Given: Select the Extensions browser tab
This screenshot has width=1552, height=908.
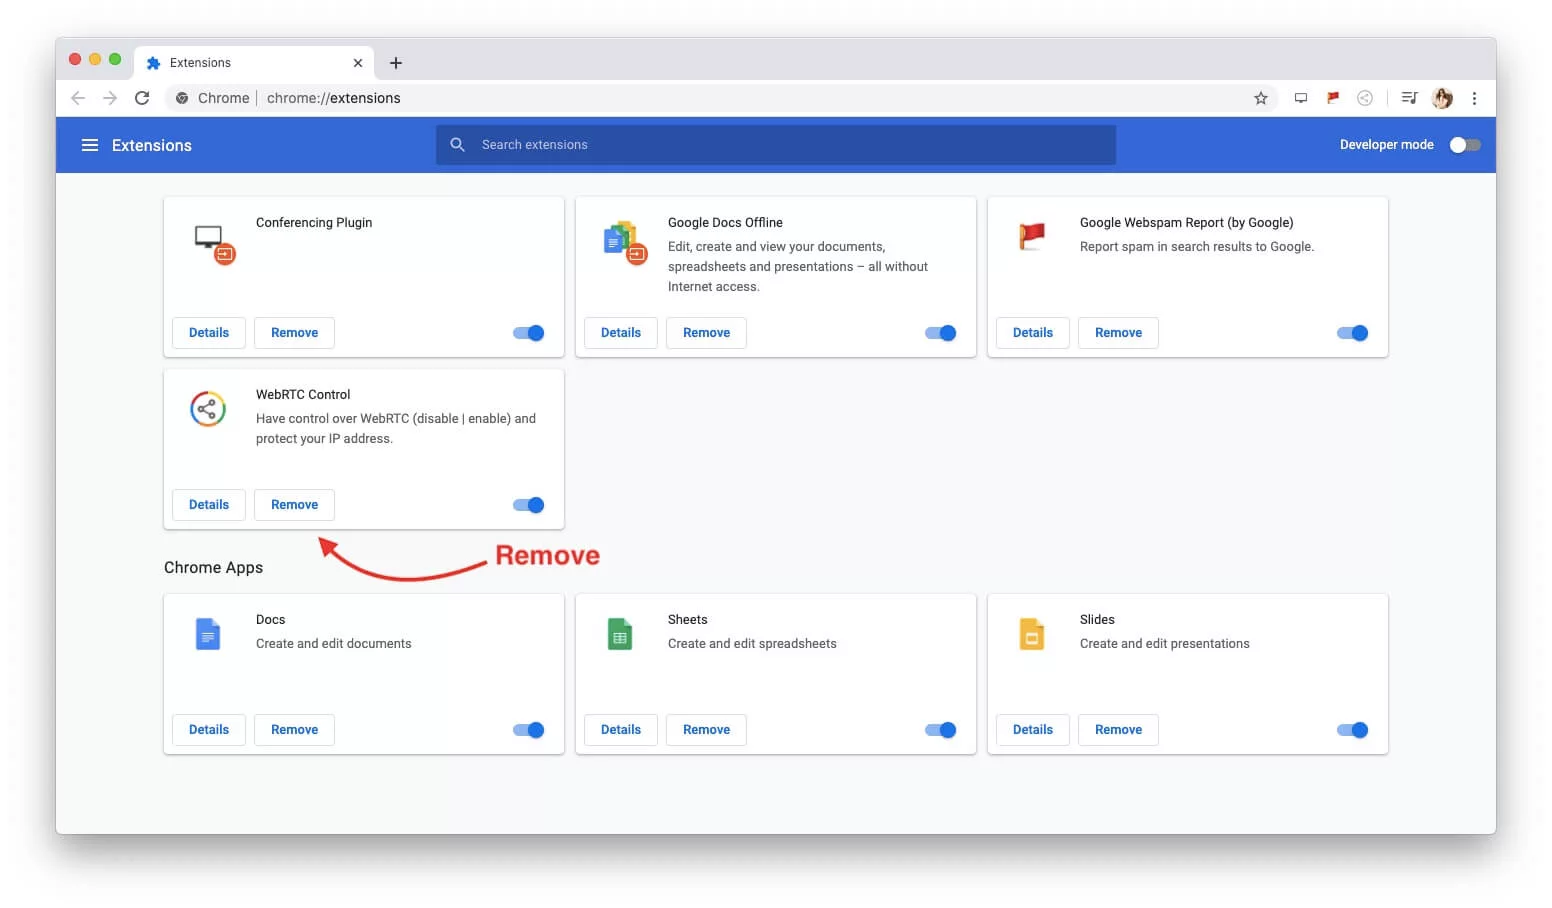Looking at the screenshot, I should coord(200,62).
